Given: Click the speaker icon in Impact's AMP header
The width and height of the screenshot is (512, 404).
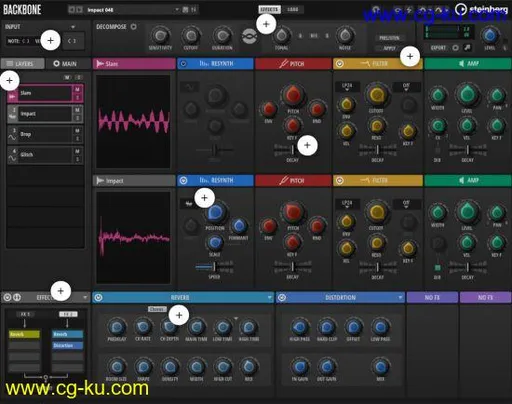Looking at the screenshot, I should [x=461, y=180].
